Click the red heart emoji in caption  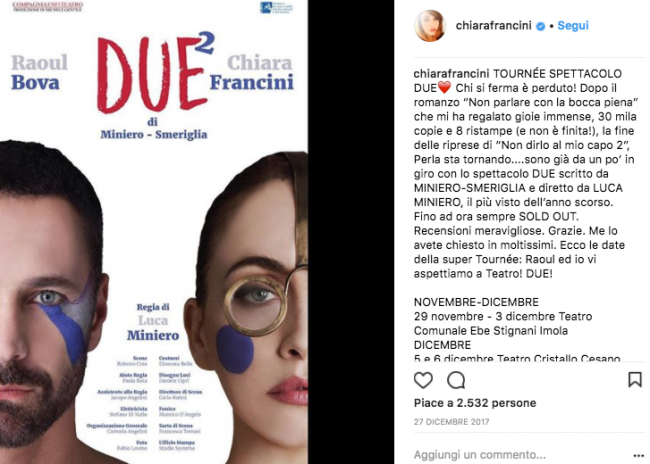point(444,88)
